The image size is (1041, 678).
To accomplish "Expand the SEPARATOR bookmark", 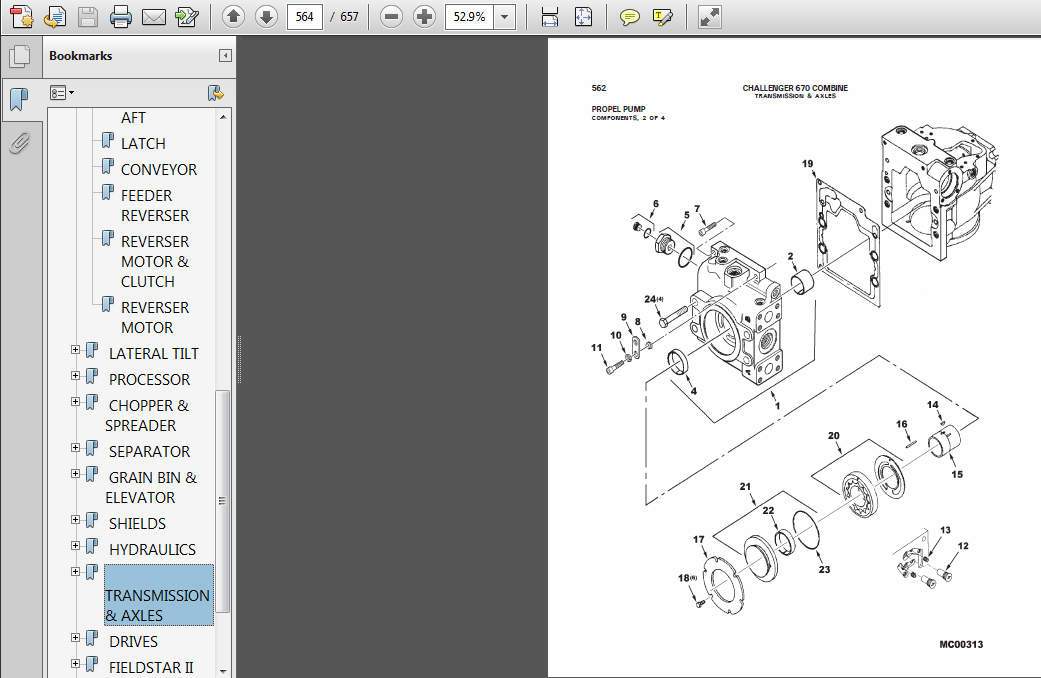I will pyautogui.click(x=76, y=448).
